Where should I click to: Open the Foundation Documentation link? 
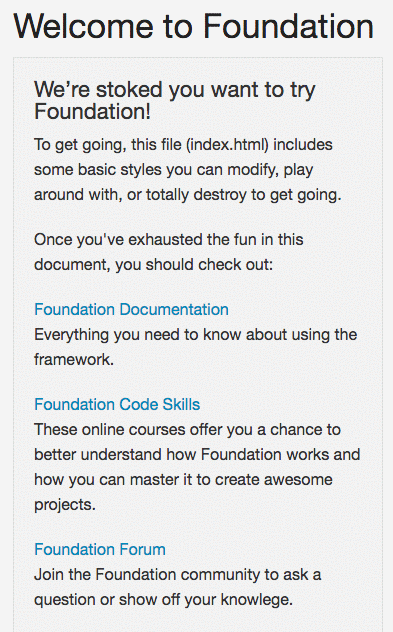131,310
